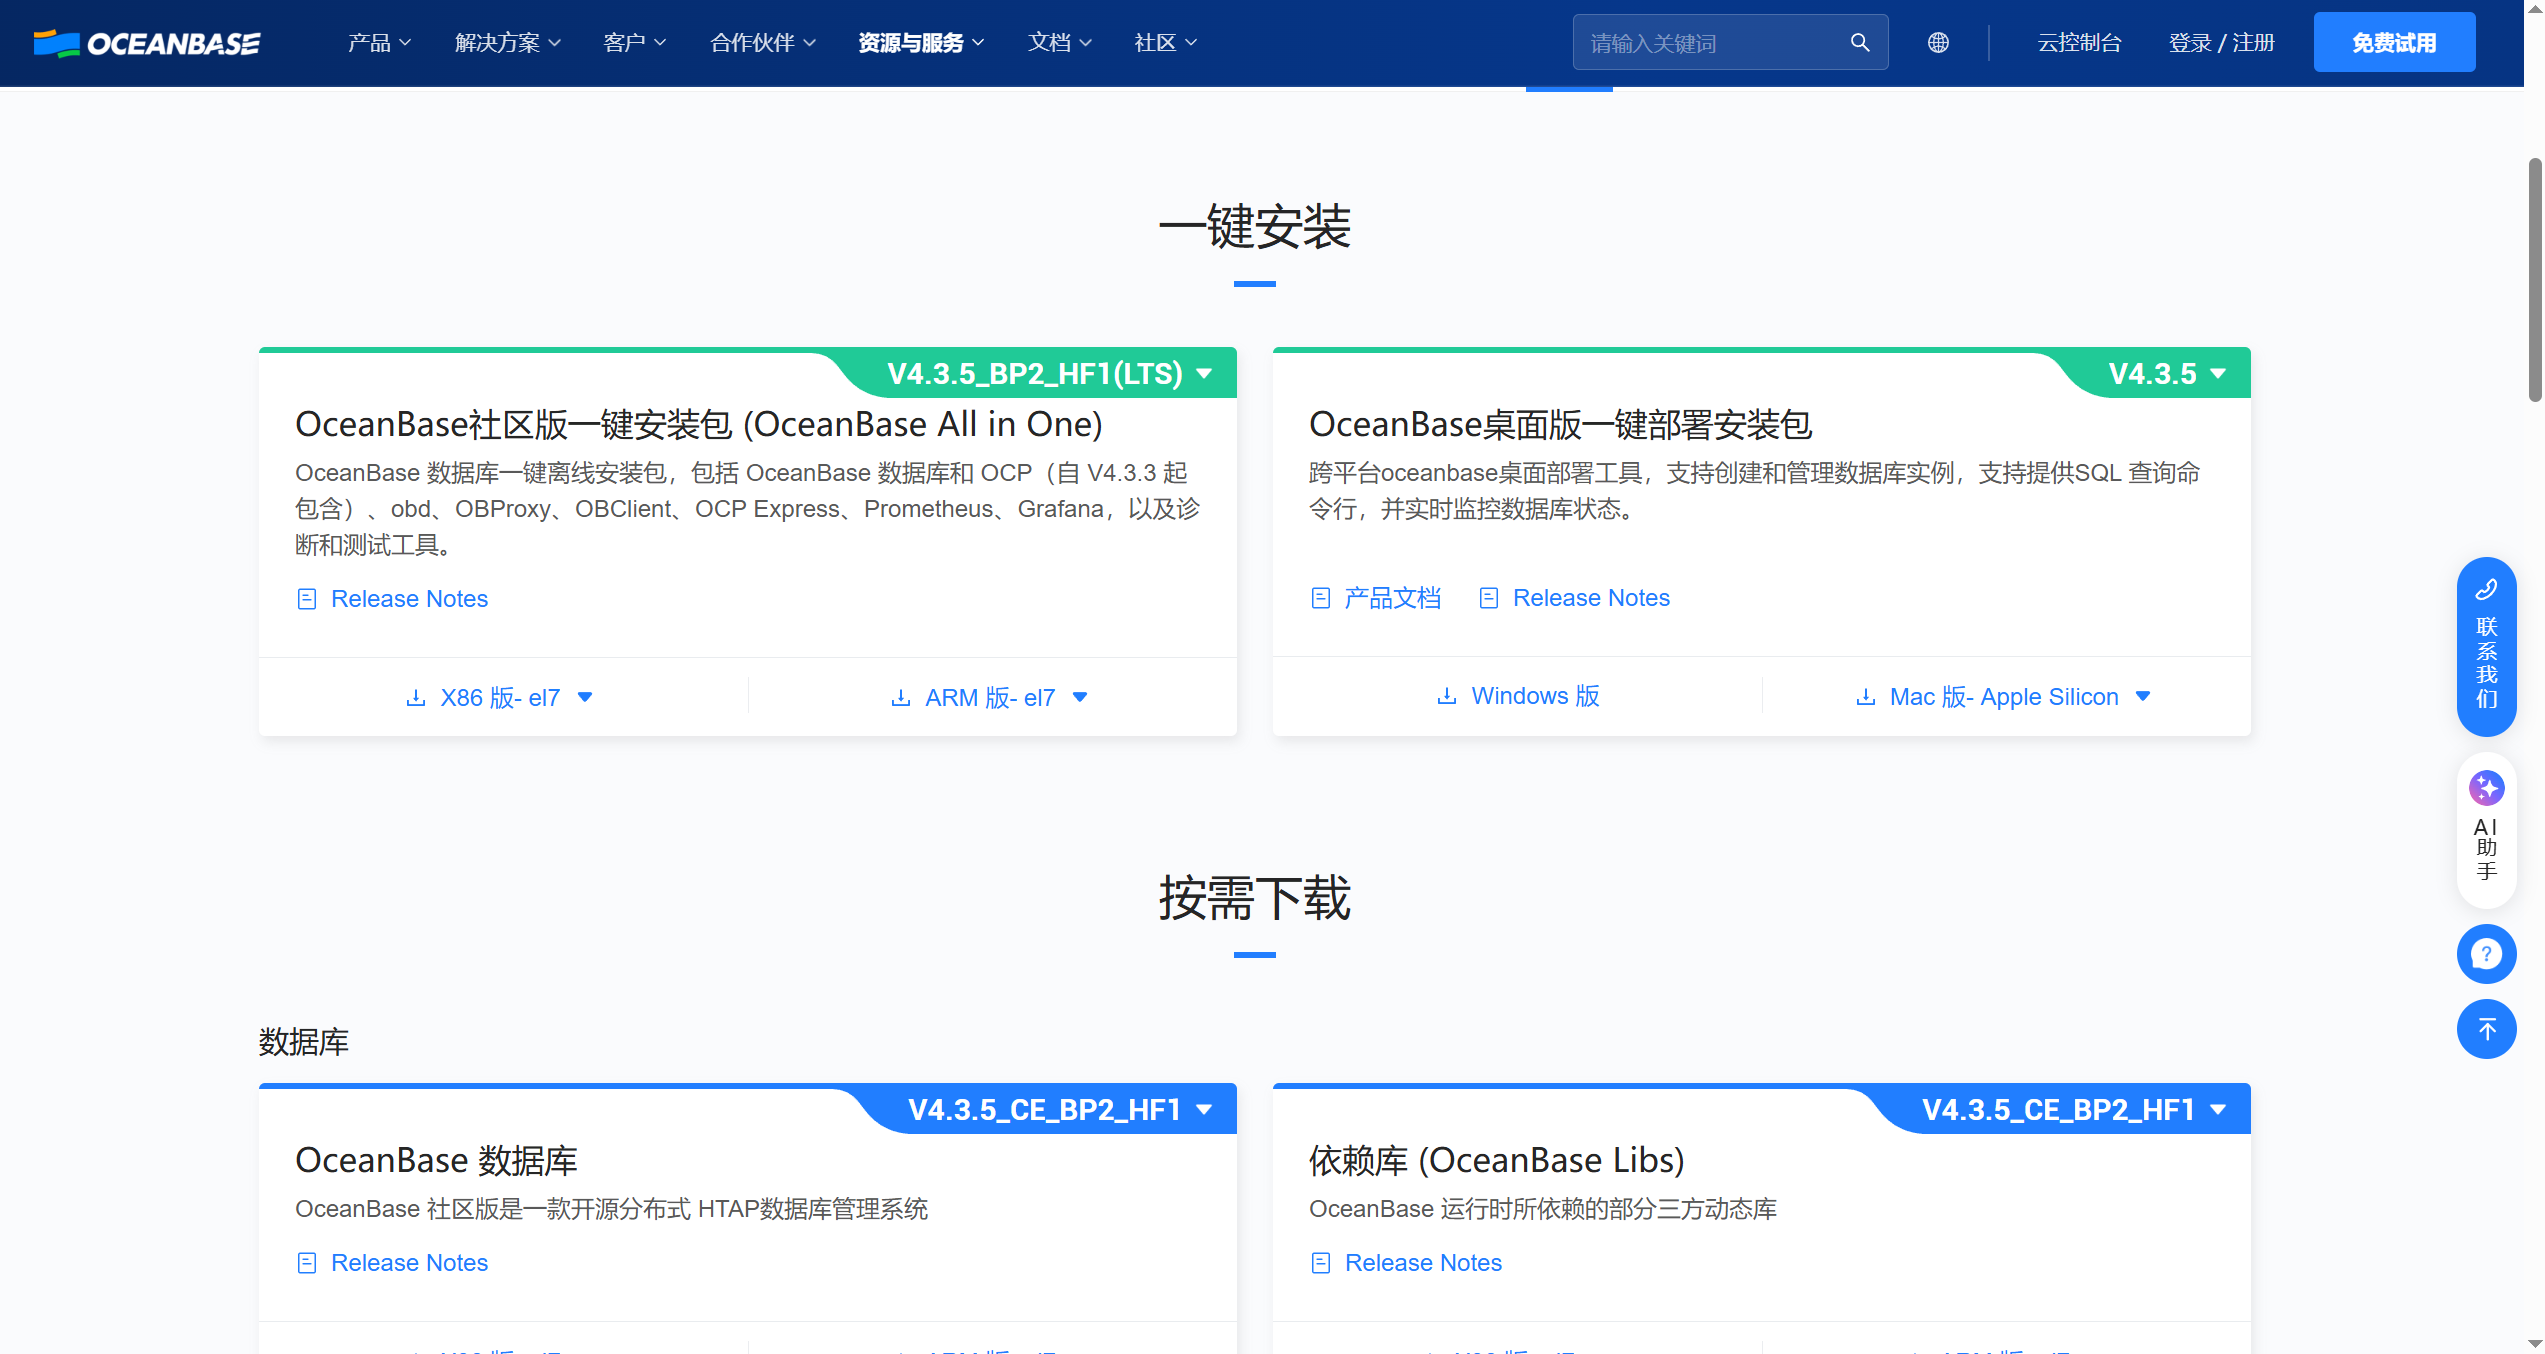Click 登录 / 注册 to sign in
The image size is (2545, 1354).
pyautogui.click(x=2221, y=42)
